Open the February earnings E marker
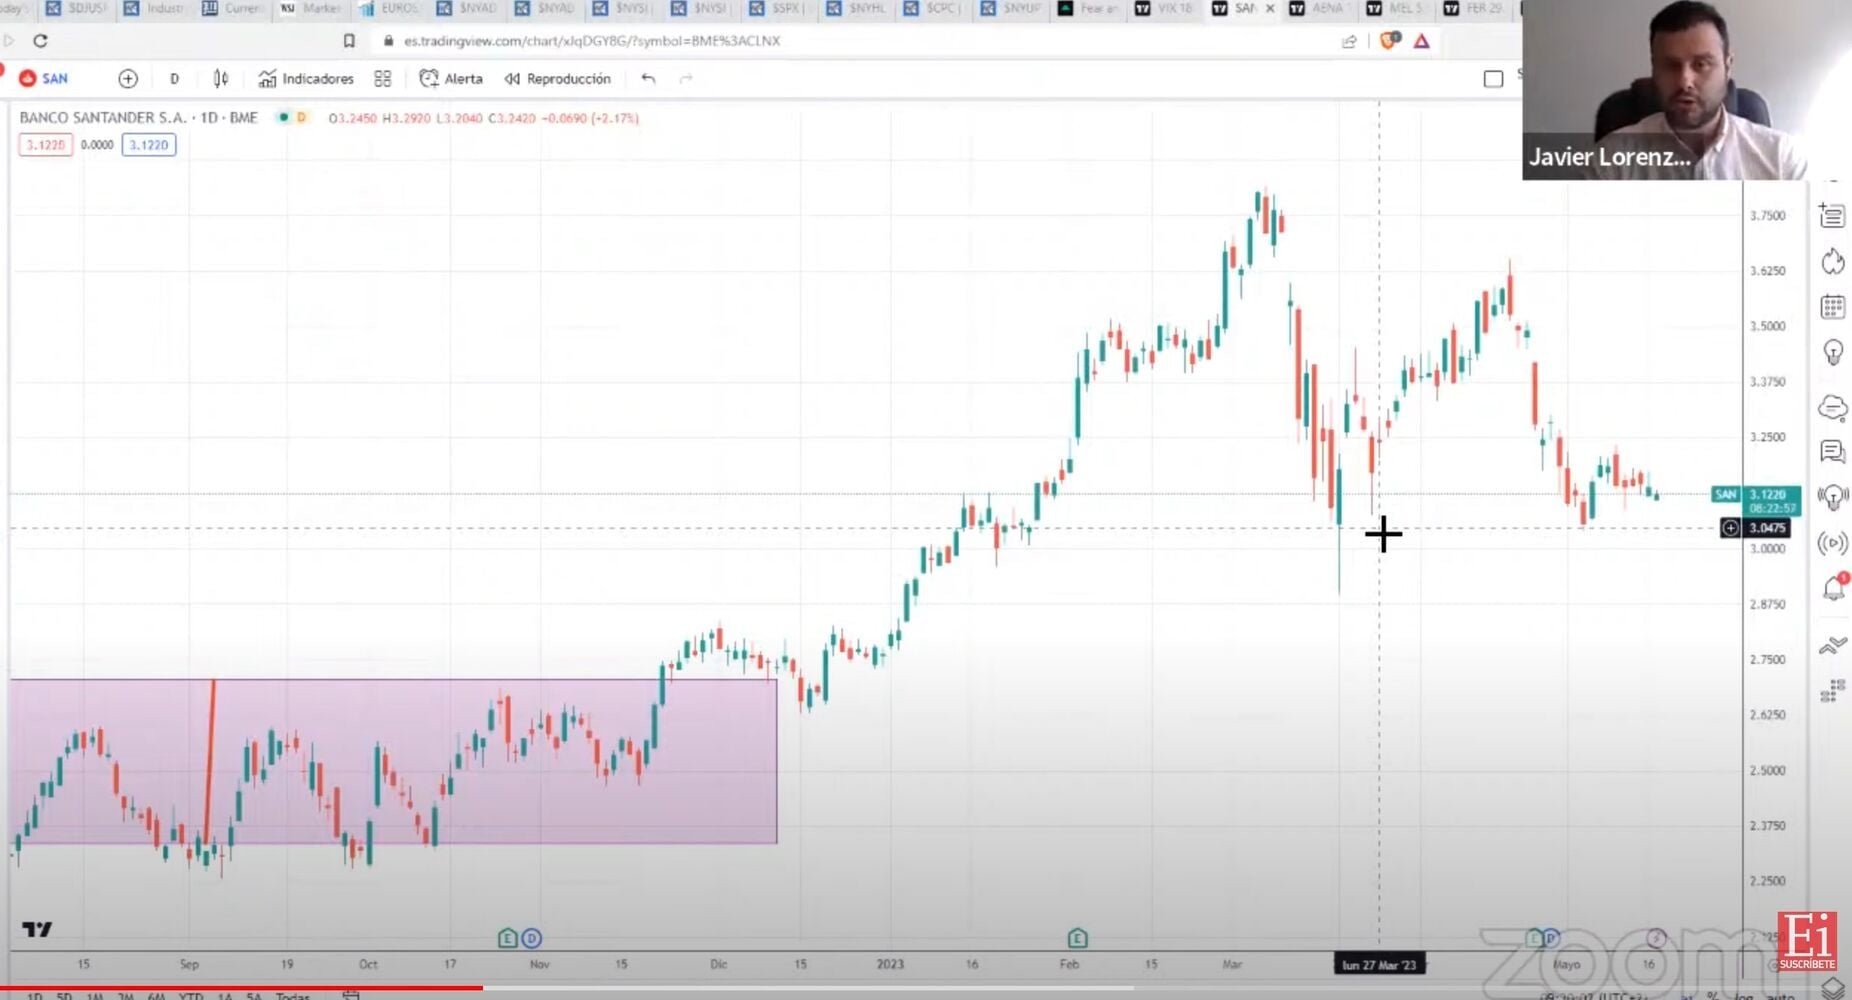 1077,938
